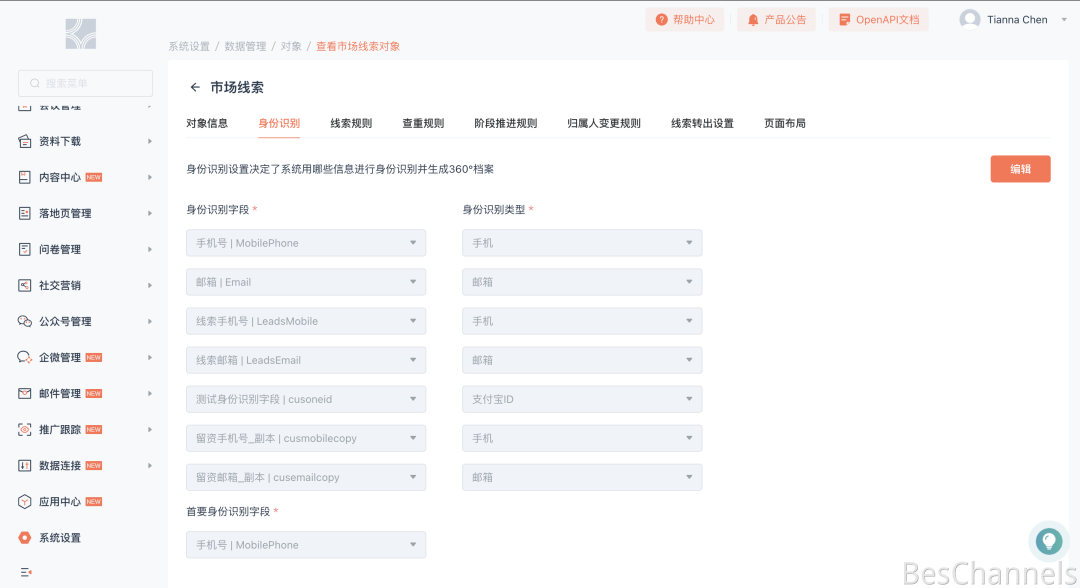Viewport: 1080px width, 588px height.
Task: Open the 留资邮箱_副本 | cusemailcopy dropdown
Action: pos(306,477)
